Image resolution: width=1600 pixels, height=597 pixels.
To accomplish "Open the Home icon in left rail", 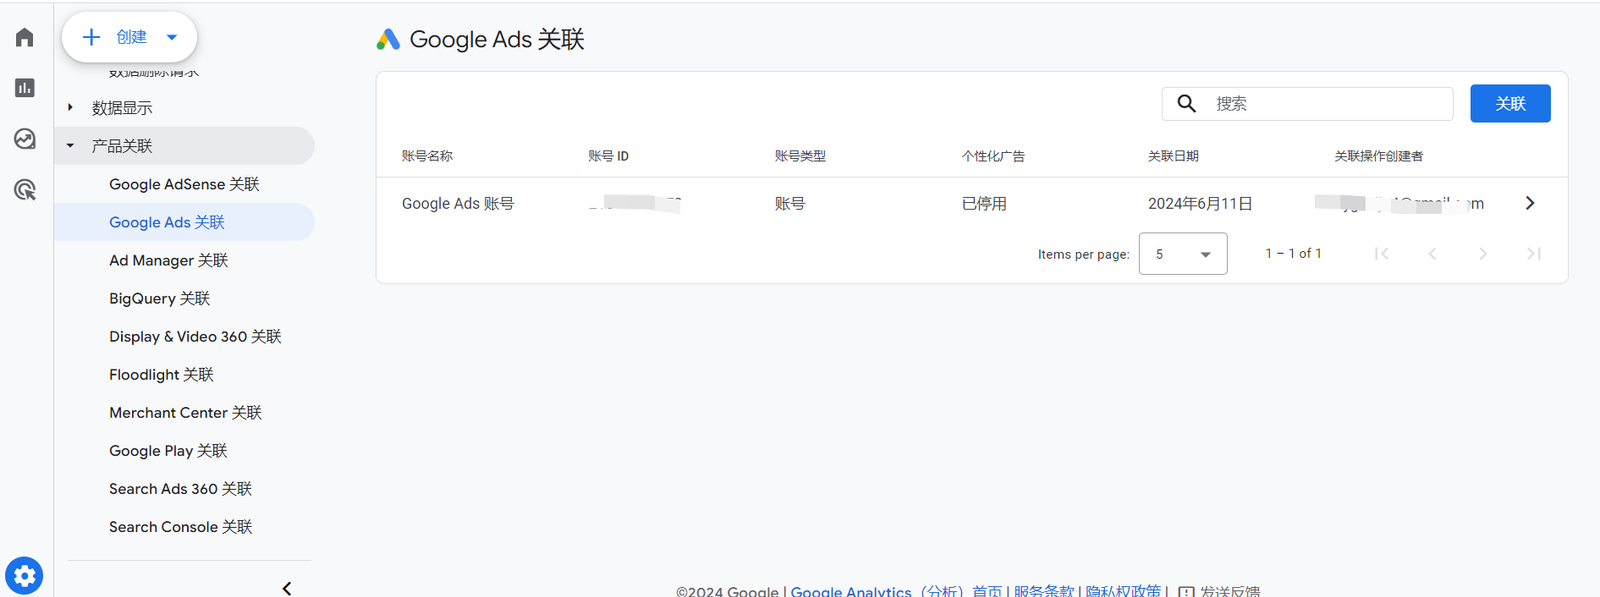I will (25, 37).
